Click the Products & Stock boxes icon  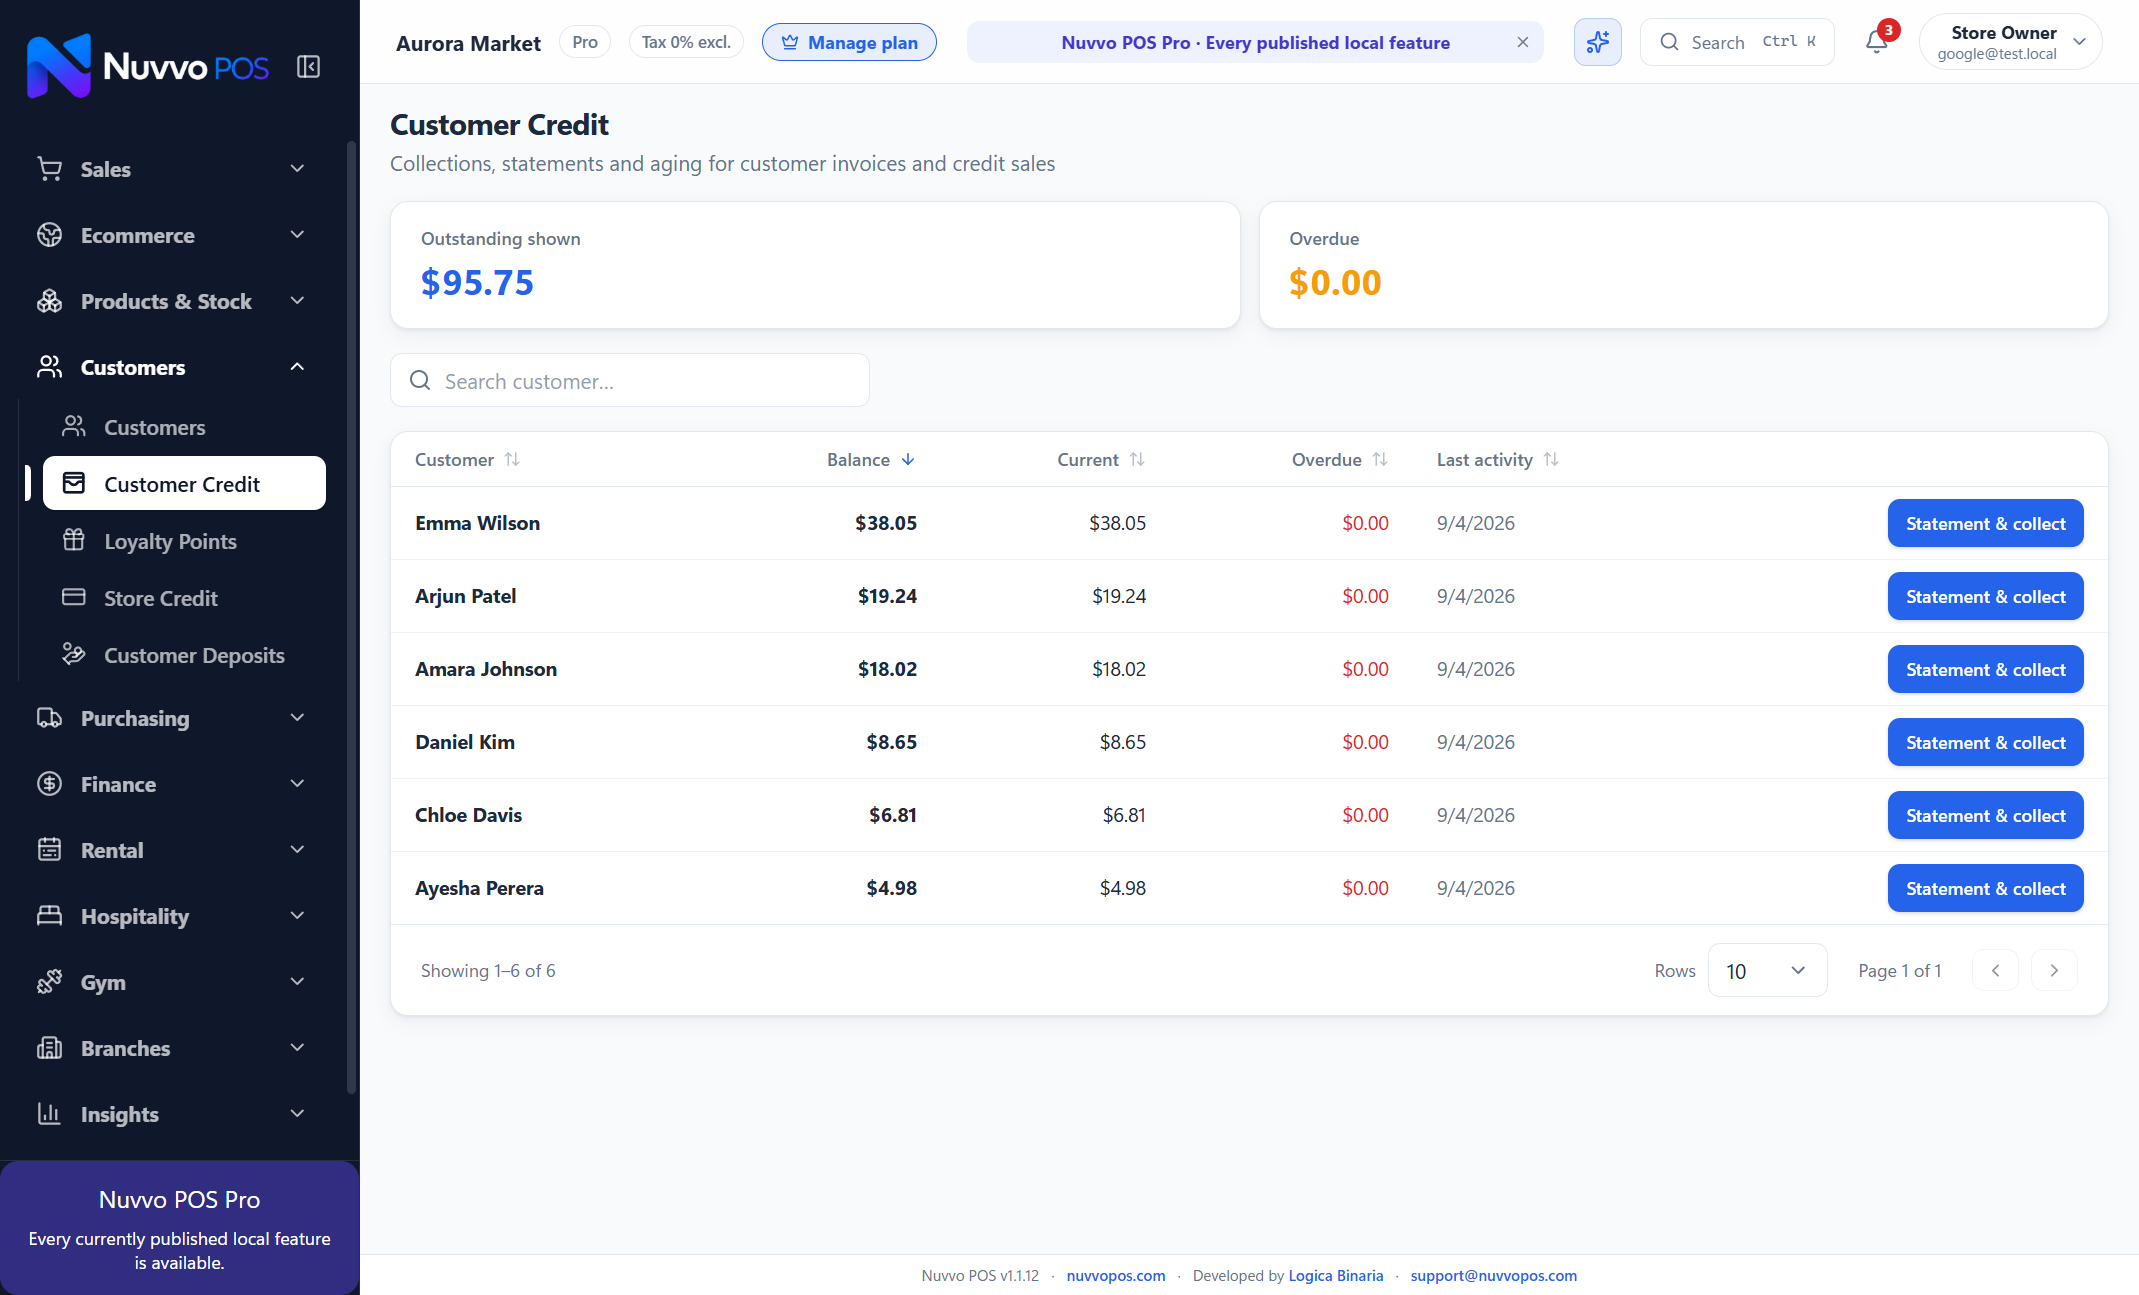click(49, 301)
